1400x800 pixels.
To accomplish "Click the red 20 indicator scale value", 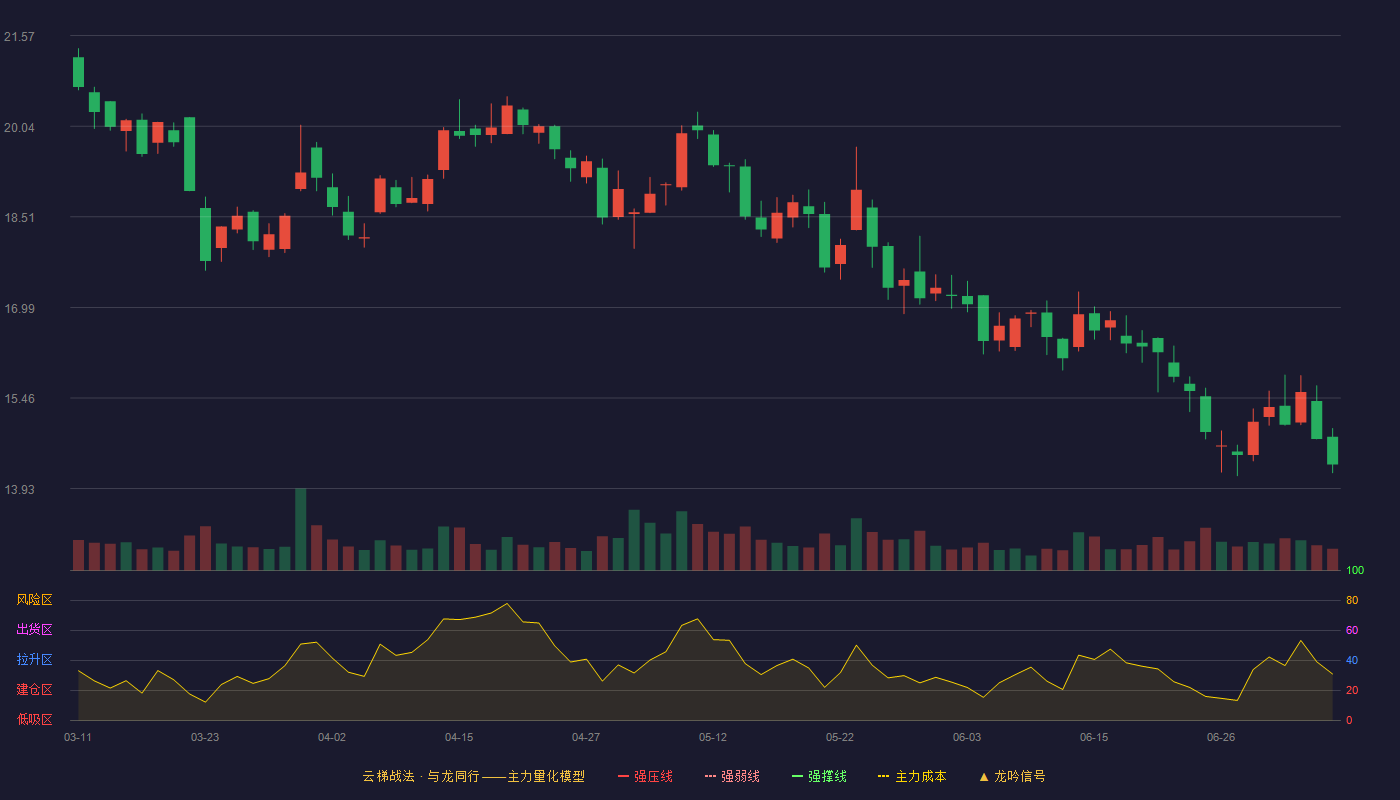I will point(1352,691).
